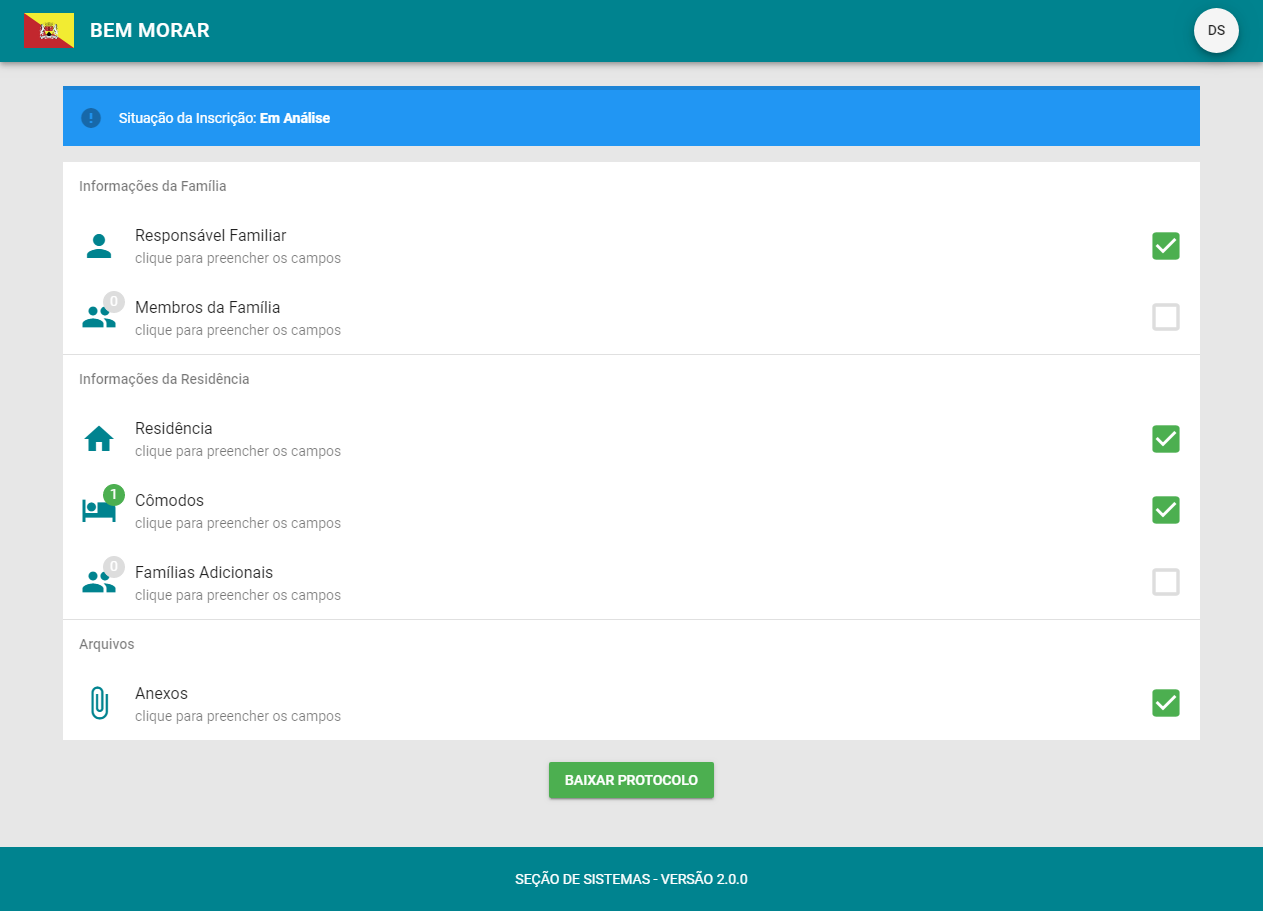The width and height of the screenshot is (1263, 911).
Task: Click the info icon in status banner
Action: [x=91, y=118]
